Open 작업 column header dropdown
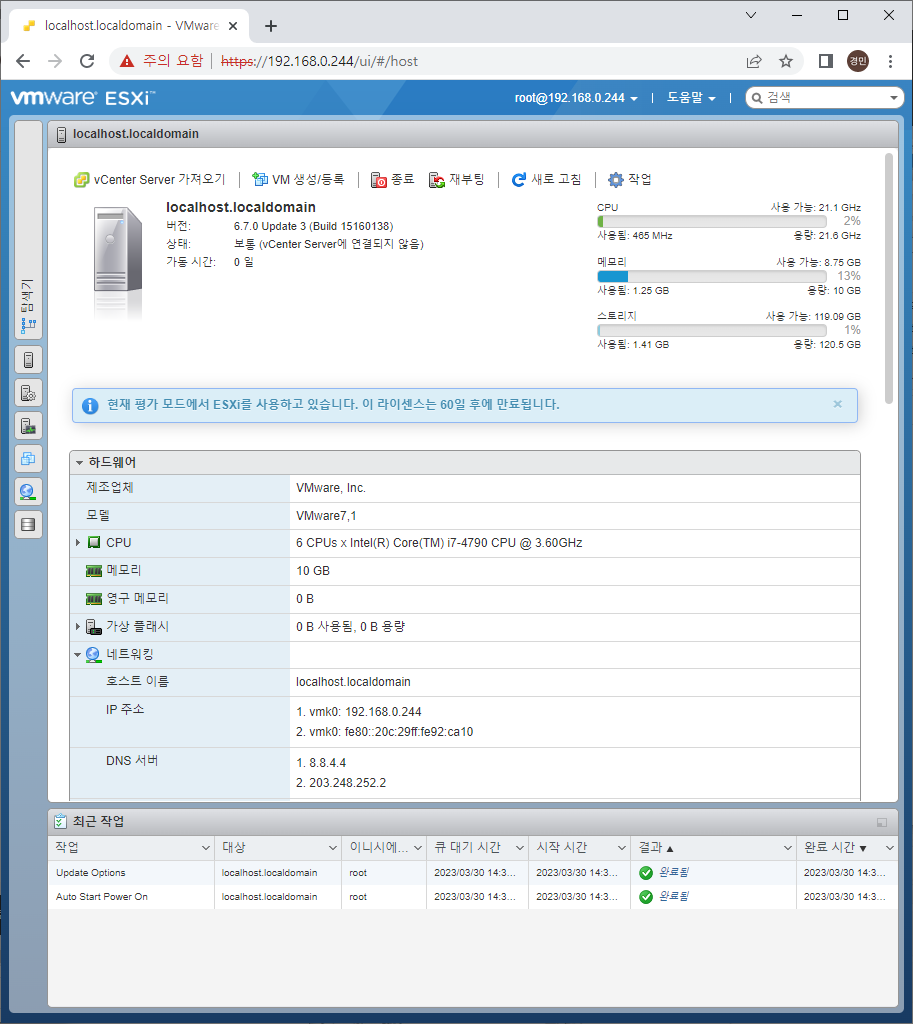This screenshot has height=1024, width=913. pos(206,848)
